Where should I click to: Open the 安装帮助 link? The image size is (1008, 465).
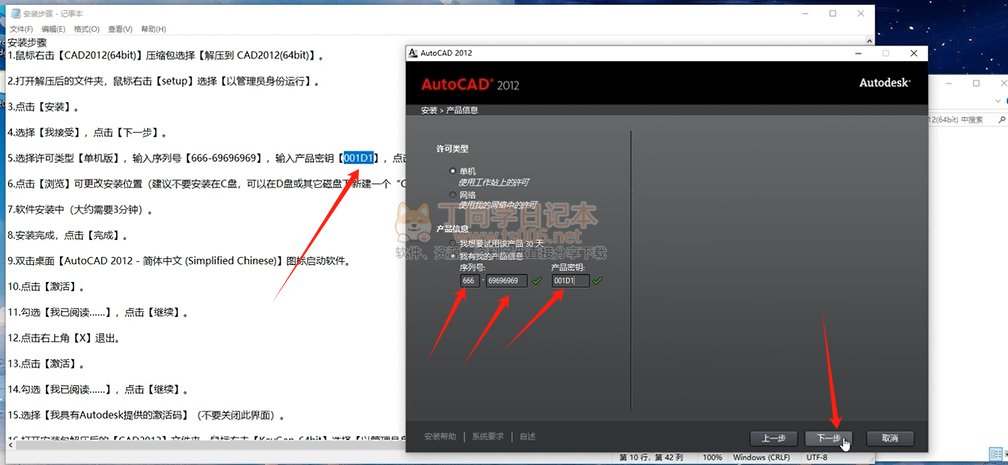[x=440, y=437]
